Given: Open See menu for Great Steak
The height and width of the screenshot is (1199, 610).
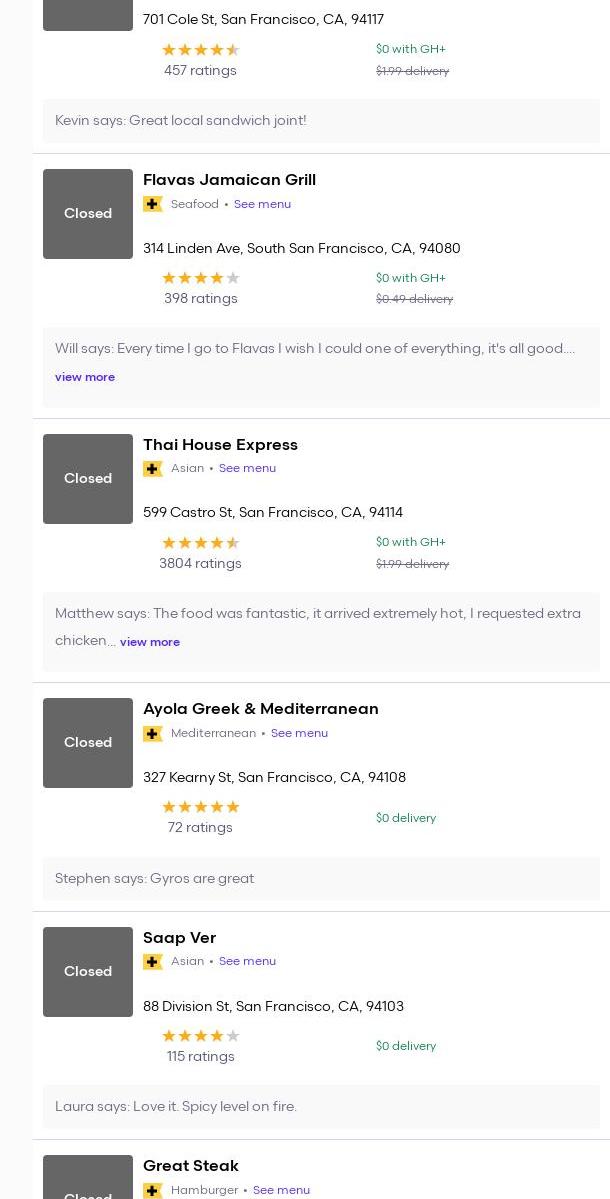Looking at the screenshot, I should [x=281, y=1190].
